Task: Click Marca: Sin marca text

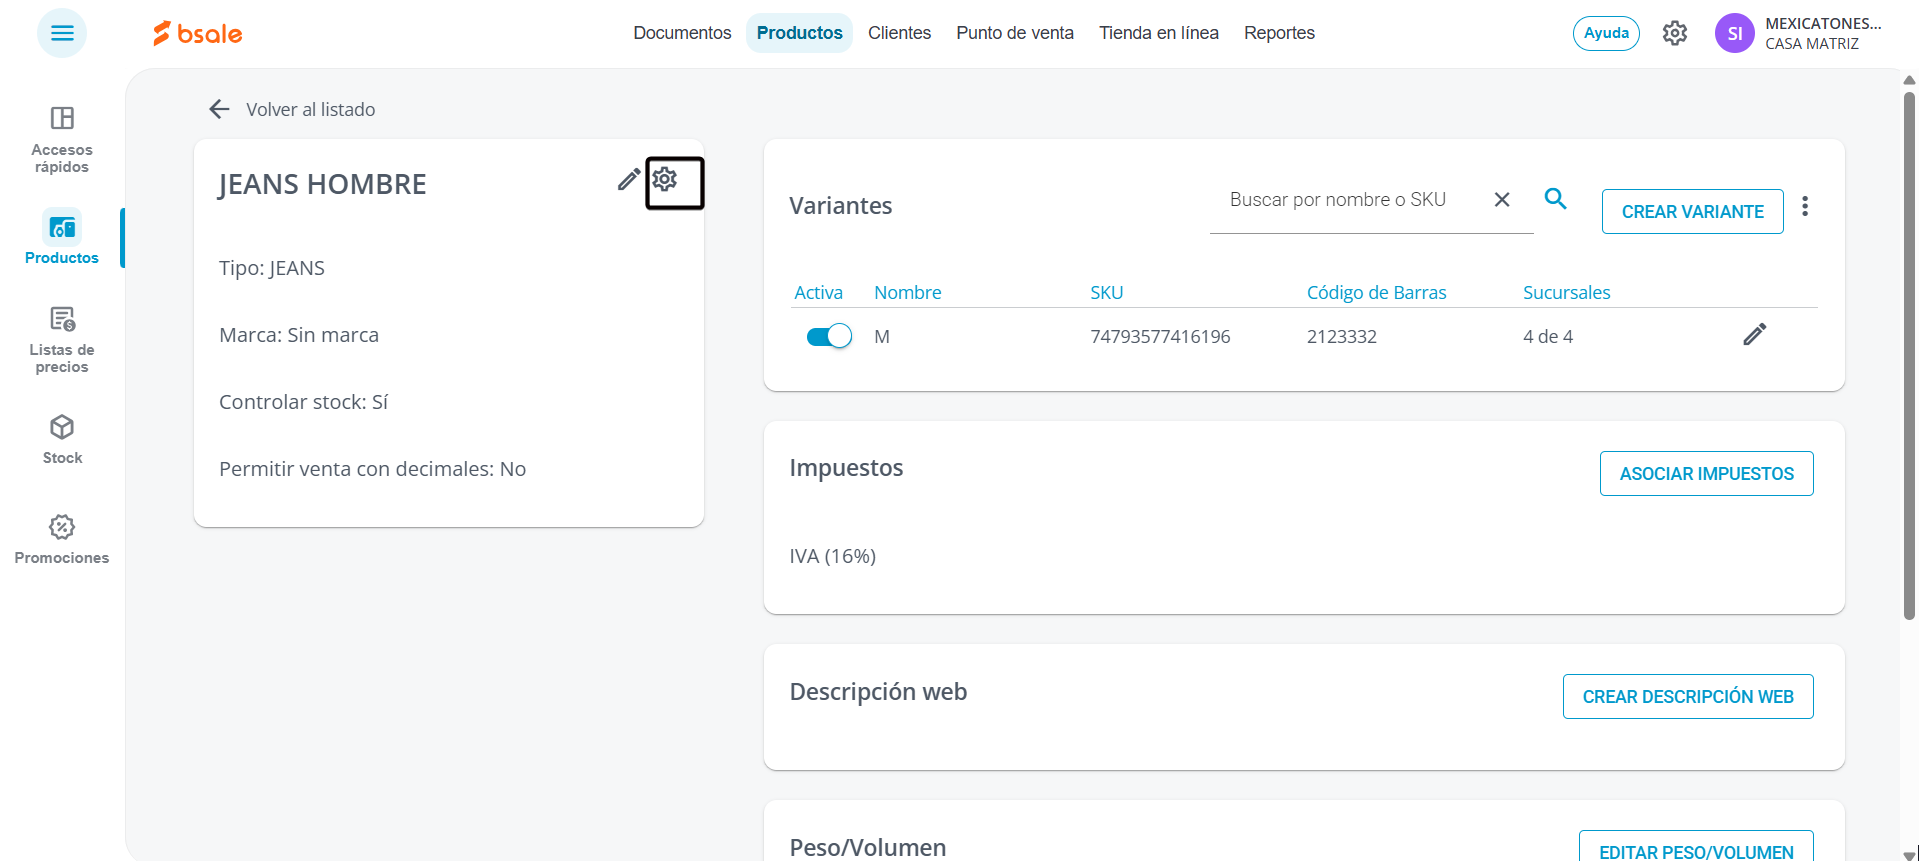Action: [x=299, y=335]
